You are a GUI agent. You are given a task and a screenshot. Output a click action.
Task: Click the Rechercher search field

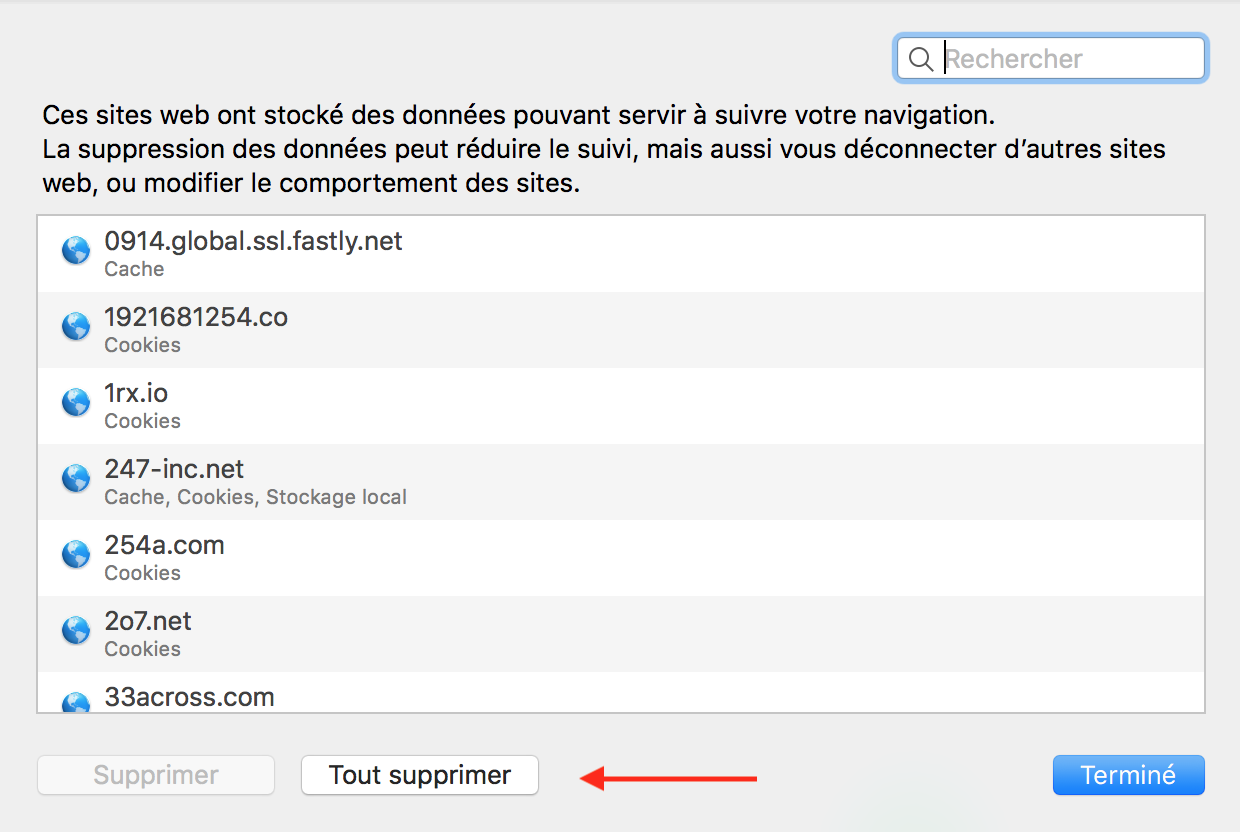point(1050,59)
